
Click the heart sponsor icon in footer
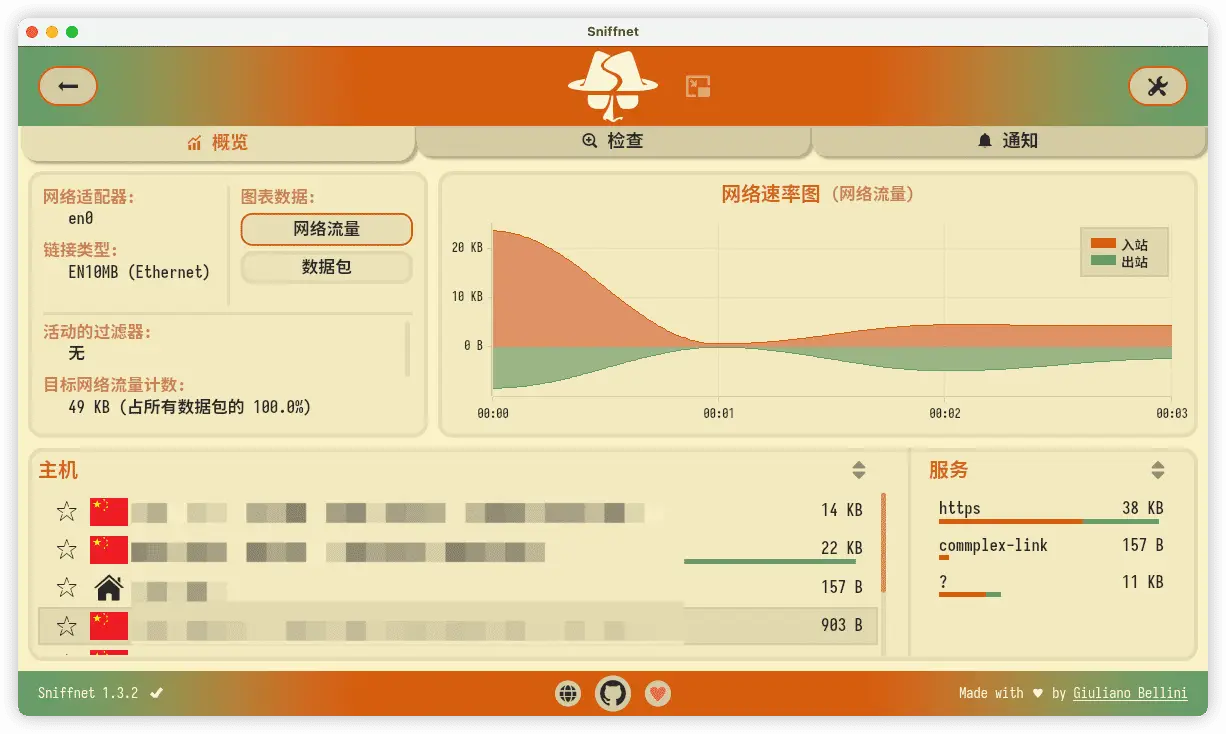[657, 693]
